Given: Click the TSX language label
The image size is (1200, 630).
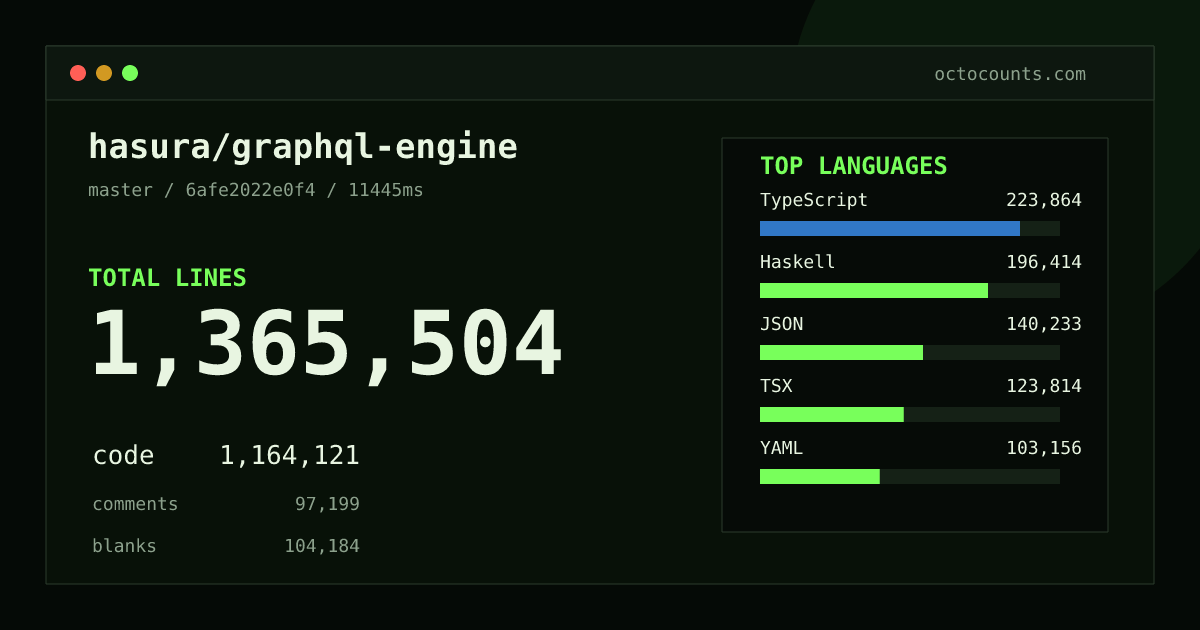Looking at the screenshot, I should [x=776, y=386].
